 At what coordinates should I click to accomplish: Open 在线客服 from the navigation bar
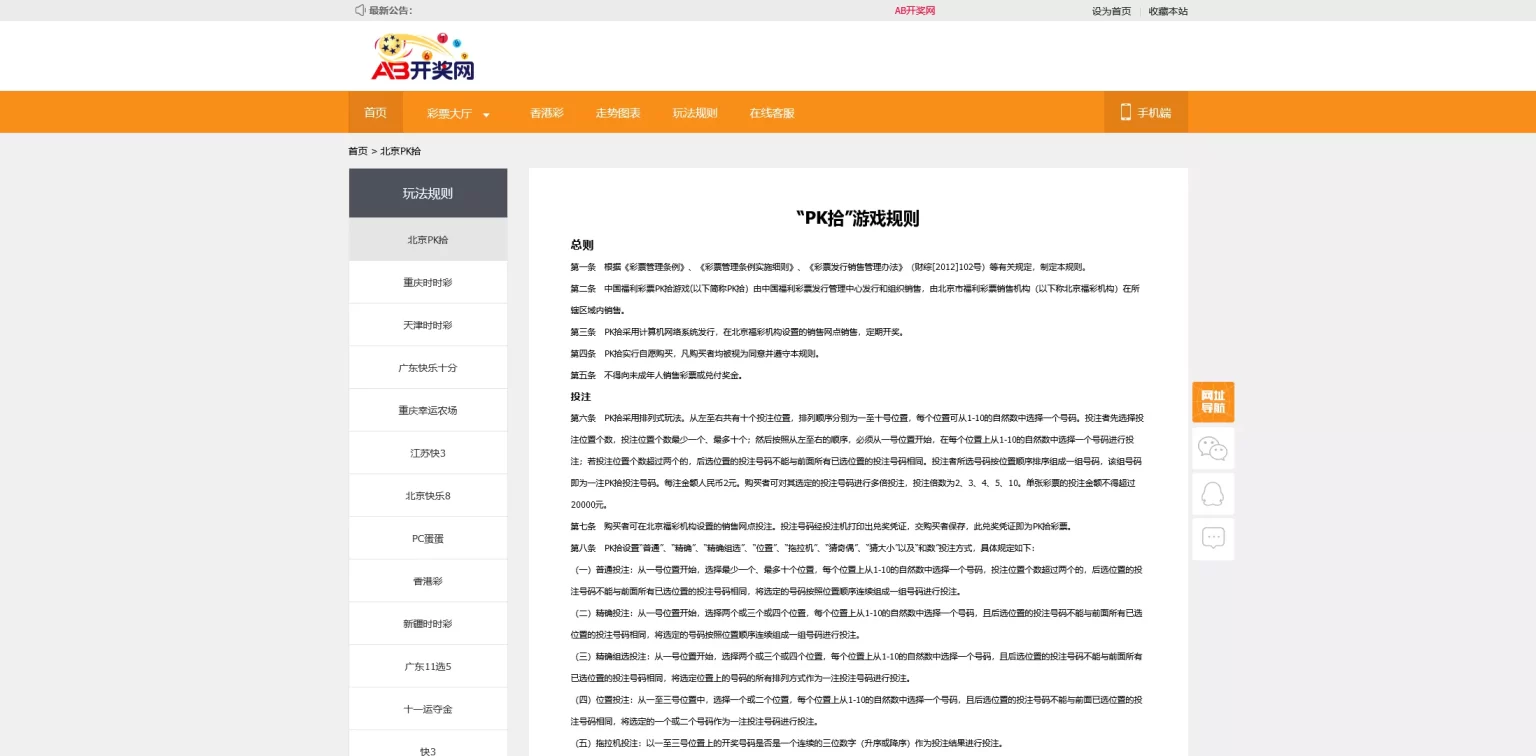click(772, 113)
